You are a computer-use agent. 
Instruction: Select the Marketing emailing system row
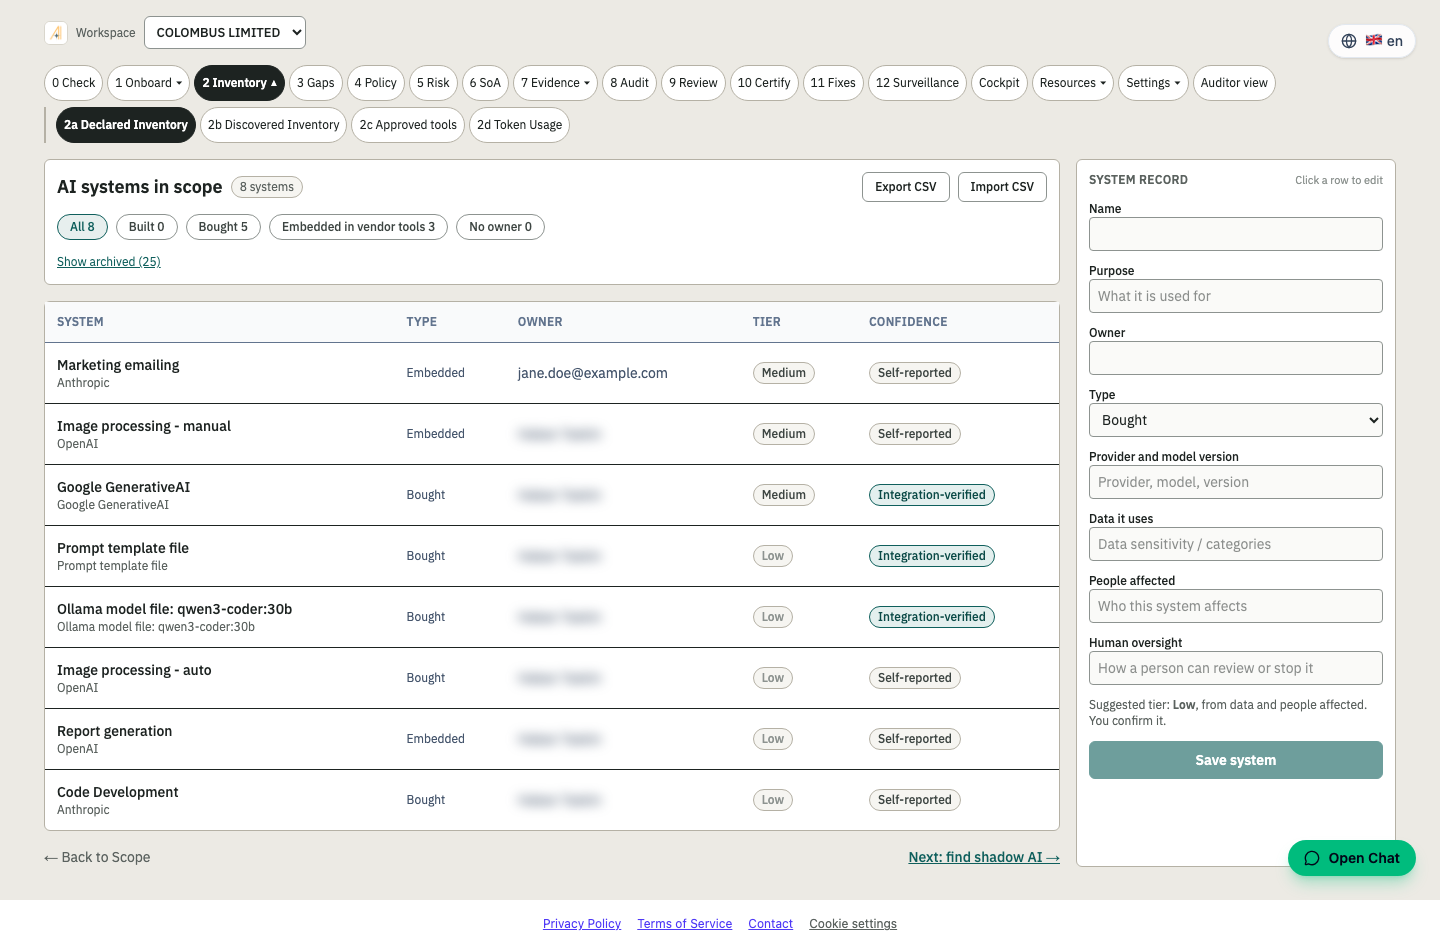point(552,373)
